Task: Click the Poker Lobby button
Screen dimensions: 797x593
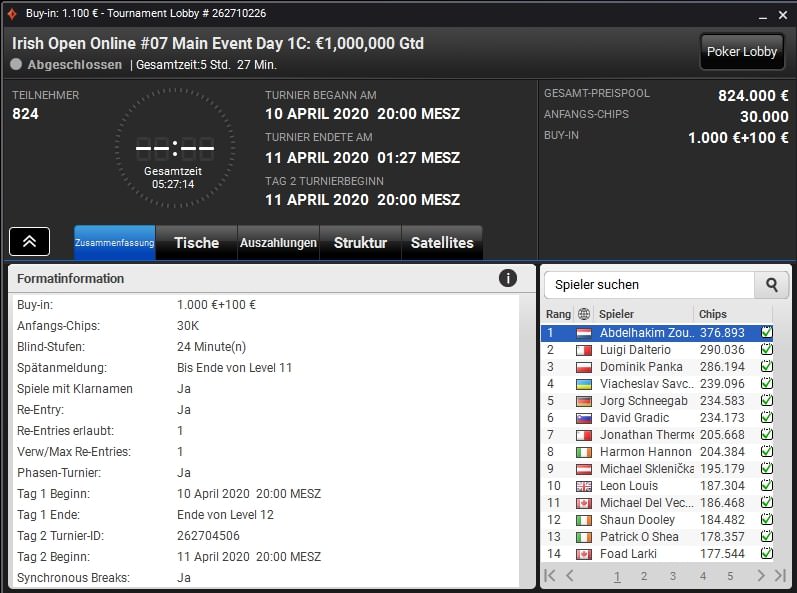Action: click(741, 52)
